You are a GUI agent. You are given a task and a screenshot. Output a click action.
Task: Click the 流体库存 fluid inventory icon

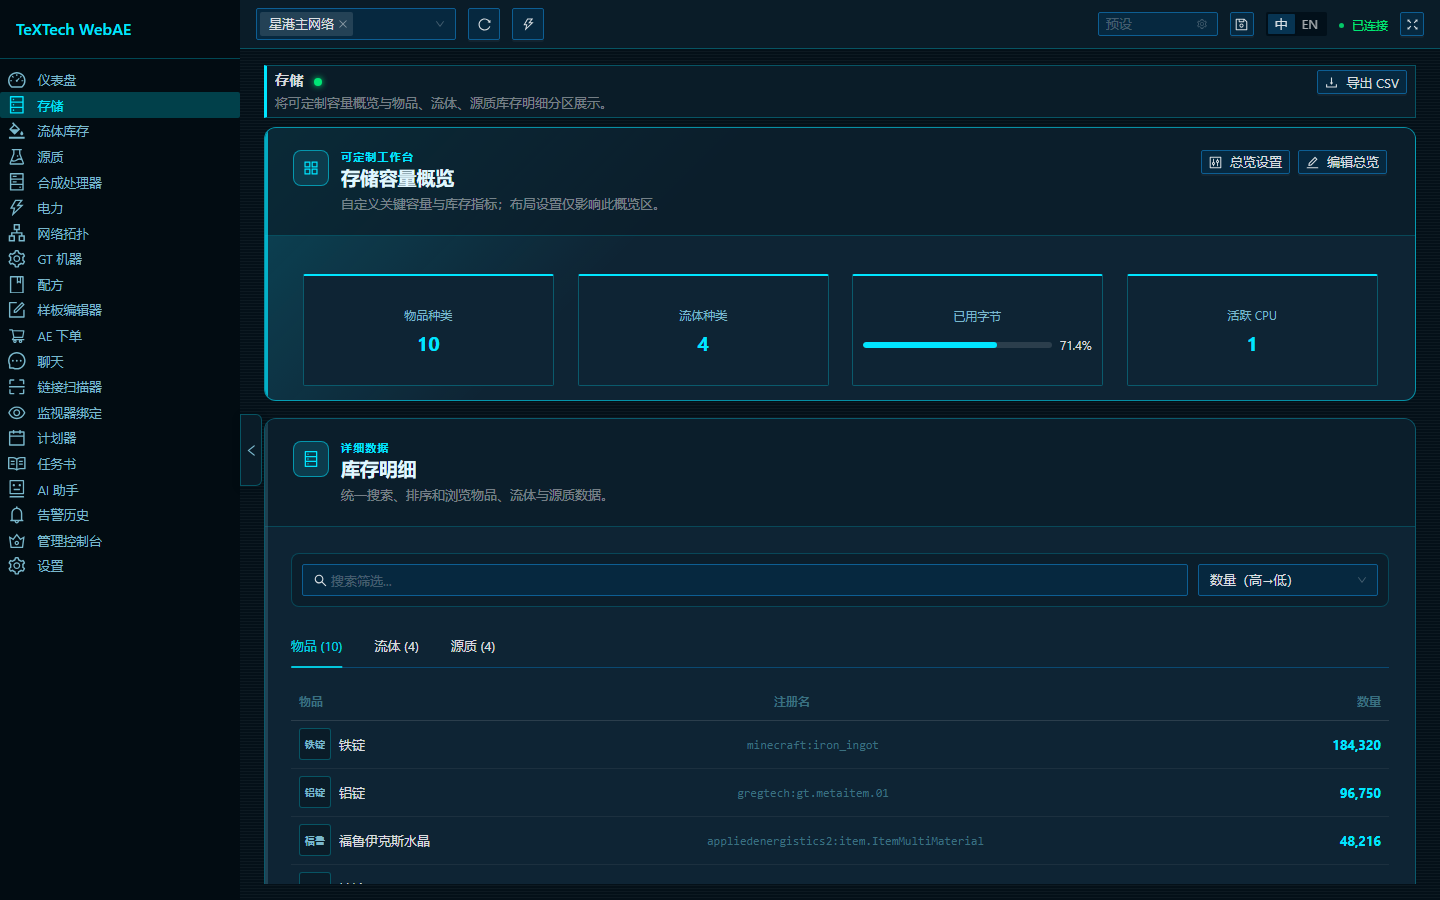coord(17,131)
